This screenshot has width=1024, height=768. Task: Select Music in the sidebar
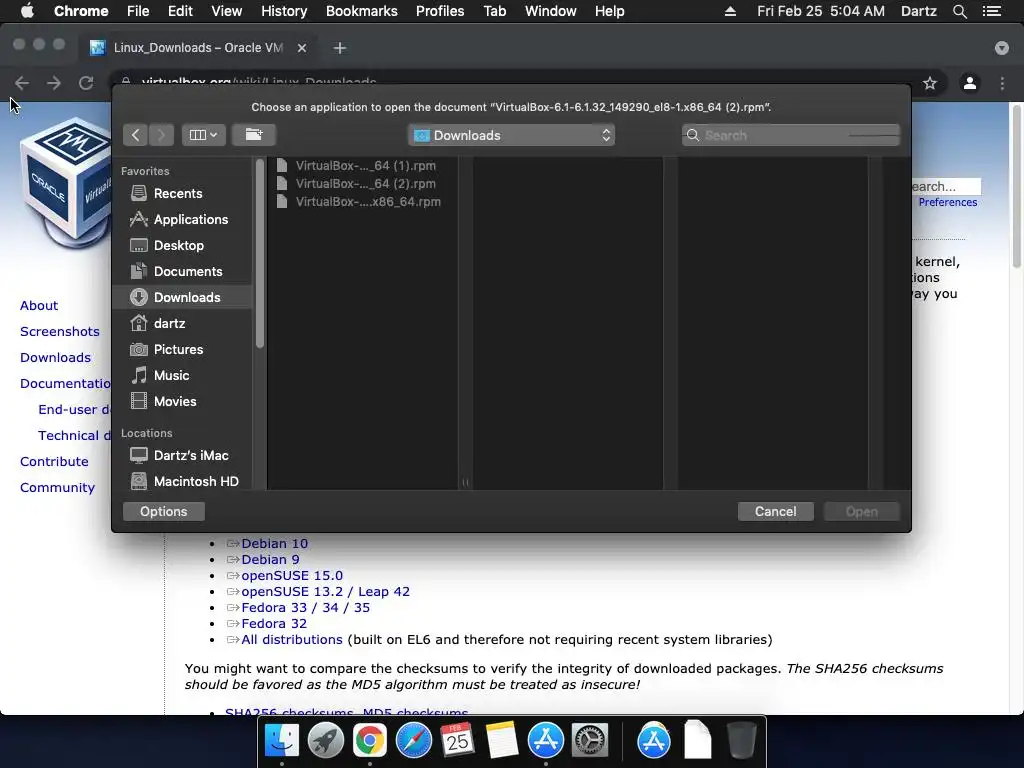pyautogui.click(x=182, y=376)
